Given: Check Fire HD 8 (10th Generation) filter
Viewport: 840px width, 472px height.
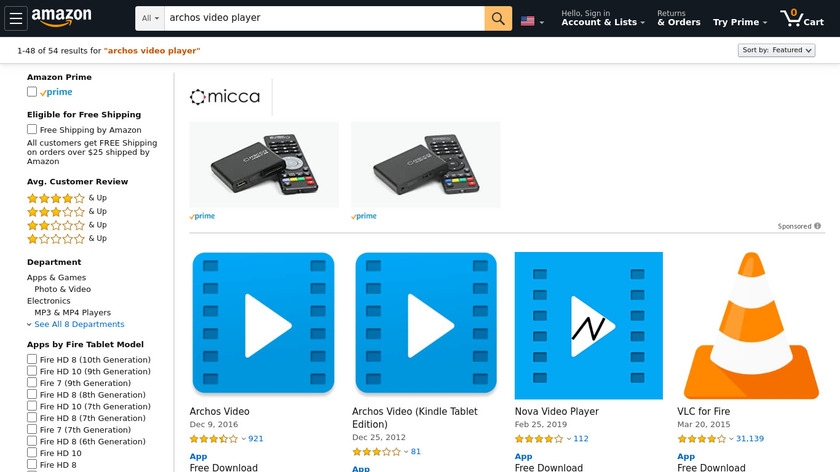Looking at the screenshot, I should [x=32, y=359].
